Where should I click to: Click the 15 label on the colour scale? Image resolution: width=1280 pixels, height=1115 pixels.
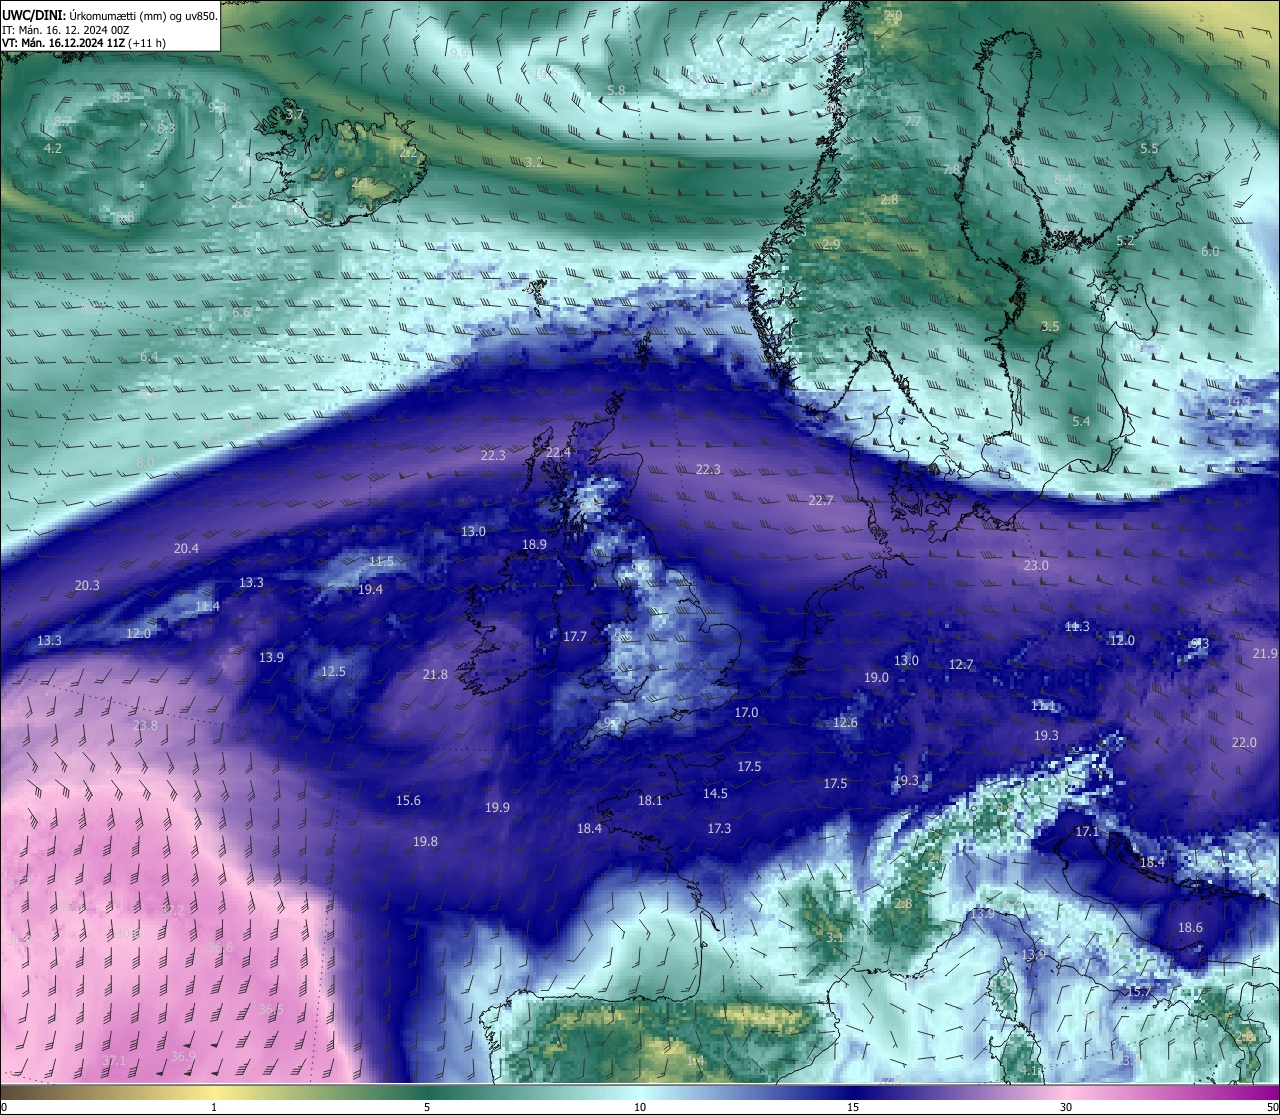(853, 1107)
